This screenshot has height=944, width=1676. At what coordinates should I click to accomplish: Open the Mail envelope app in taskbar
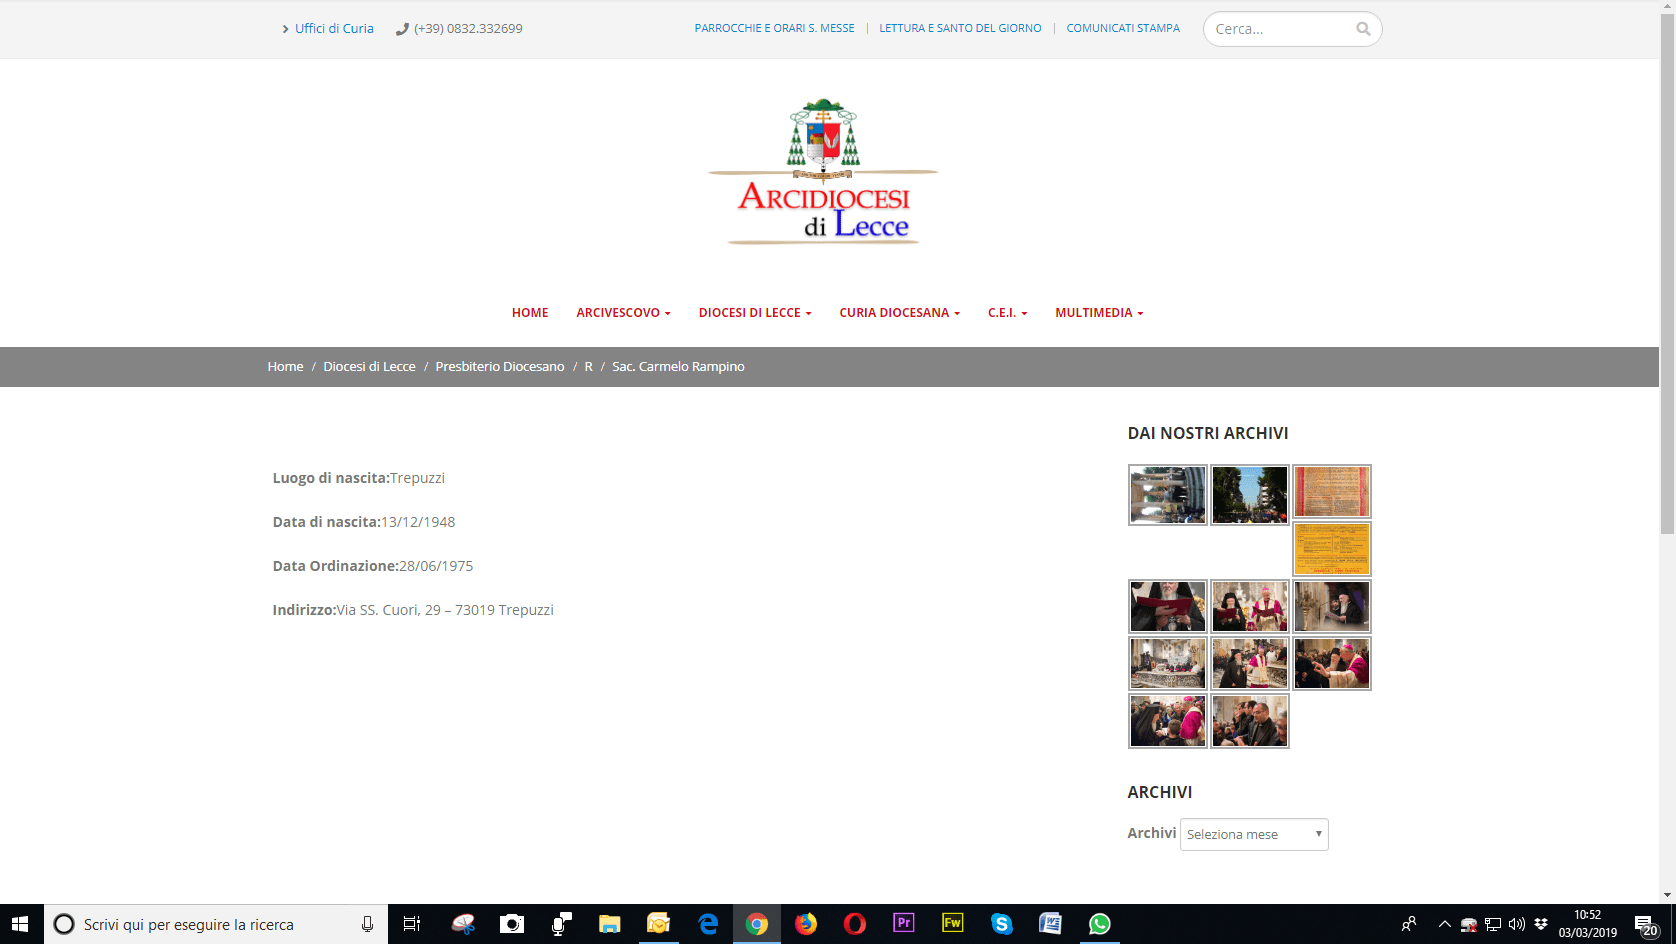659,924
